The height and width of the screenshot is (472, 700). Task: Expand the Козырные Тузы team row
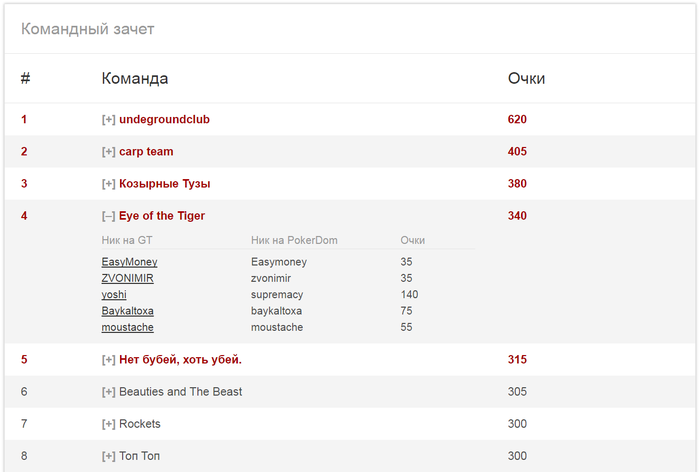point(108,184)
